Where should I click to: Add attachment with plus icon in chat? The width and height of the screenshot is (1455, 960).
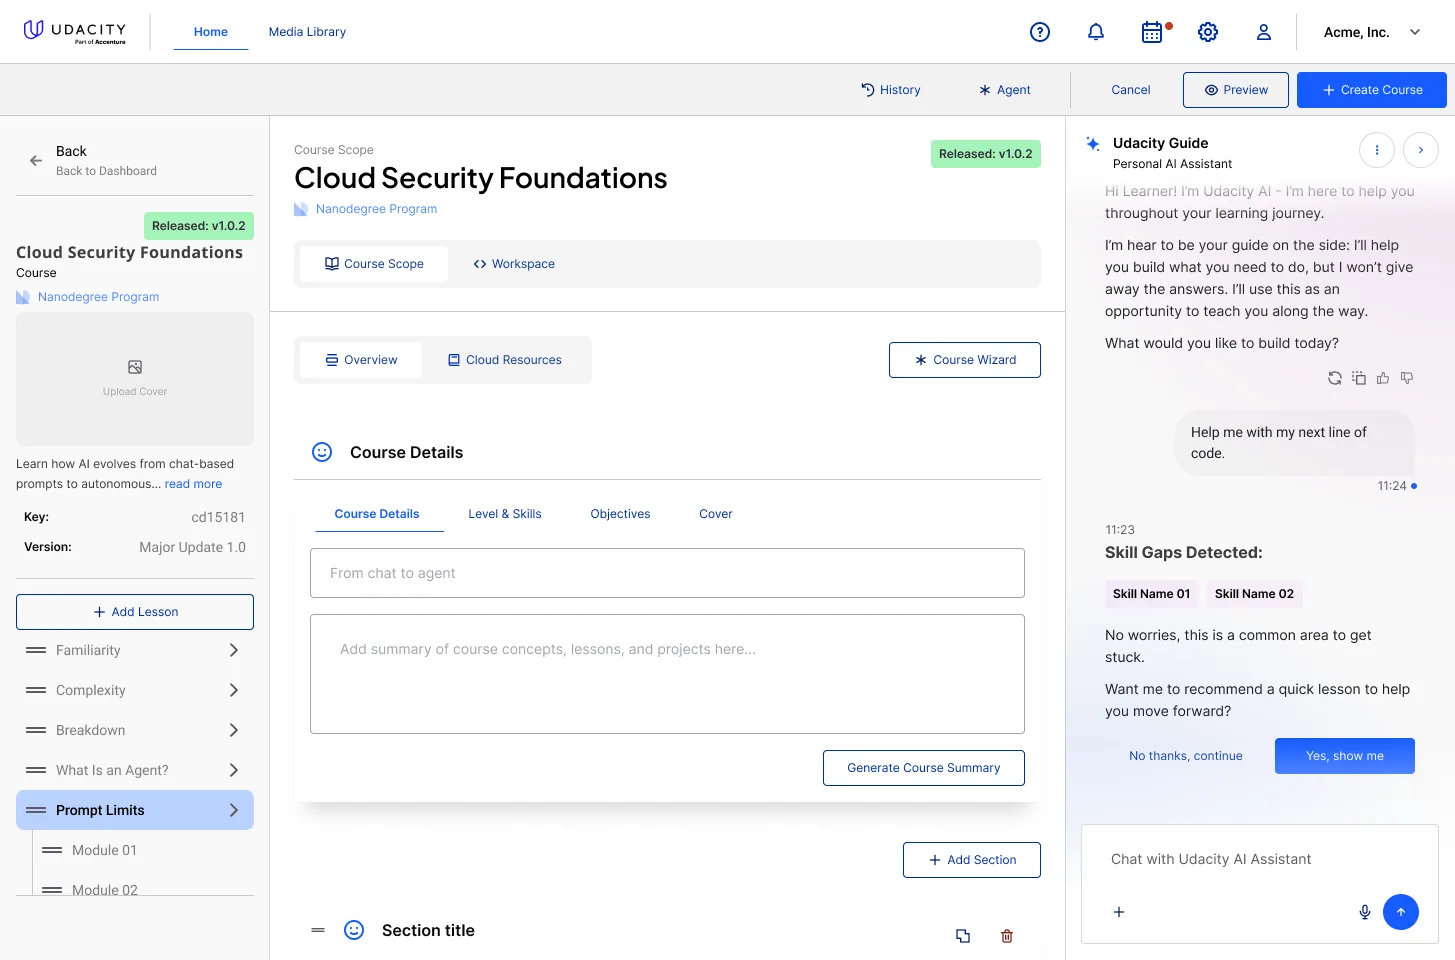[x=1119, y=912]
